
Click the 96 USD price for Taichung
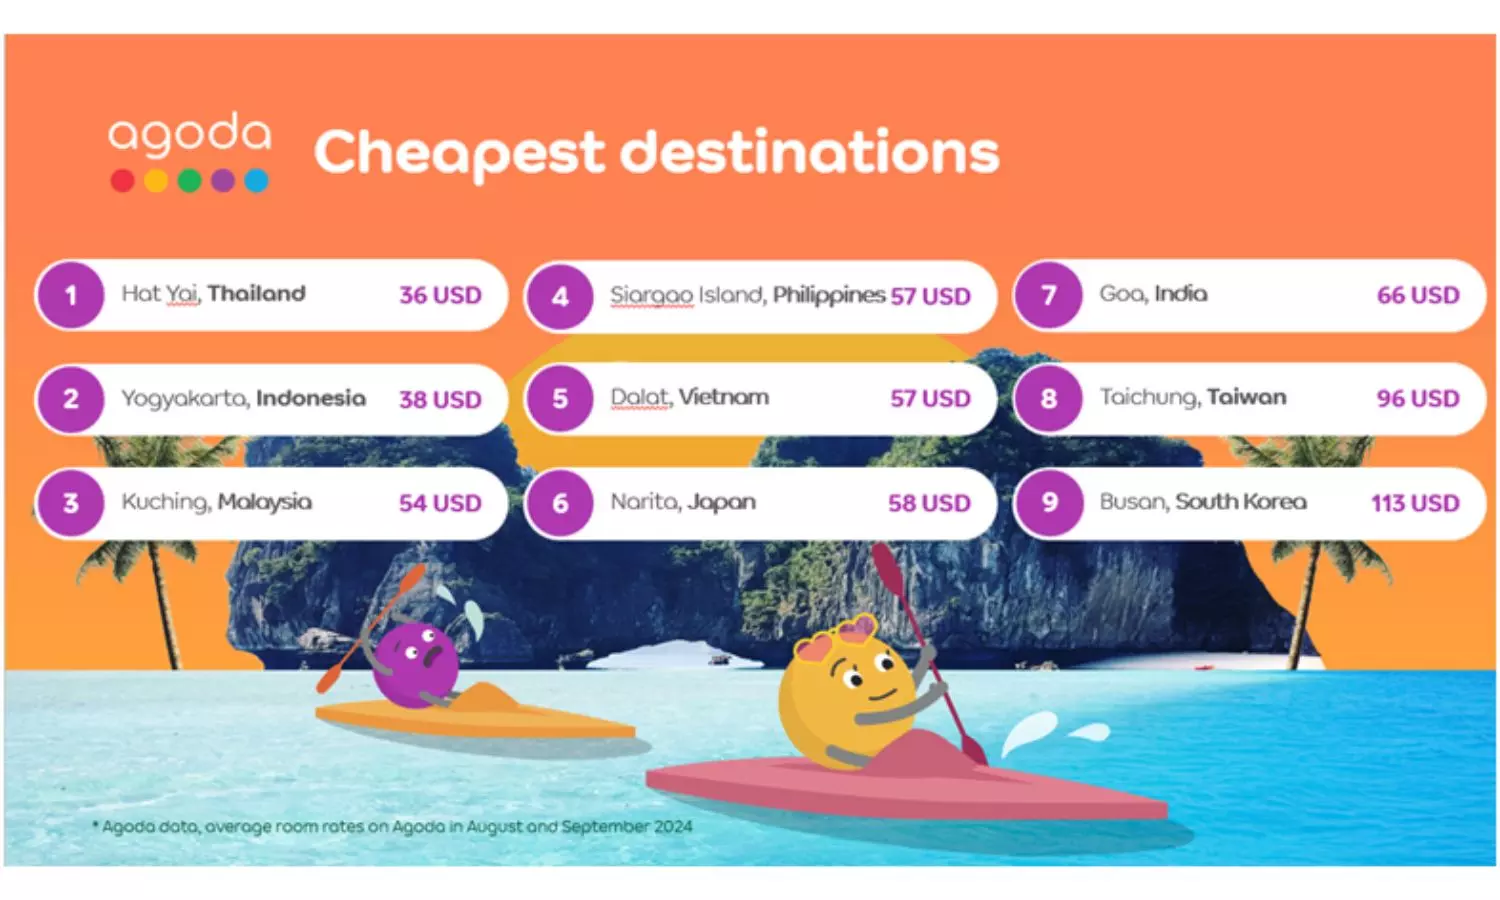[x=1417, y=399]
